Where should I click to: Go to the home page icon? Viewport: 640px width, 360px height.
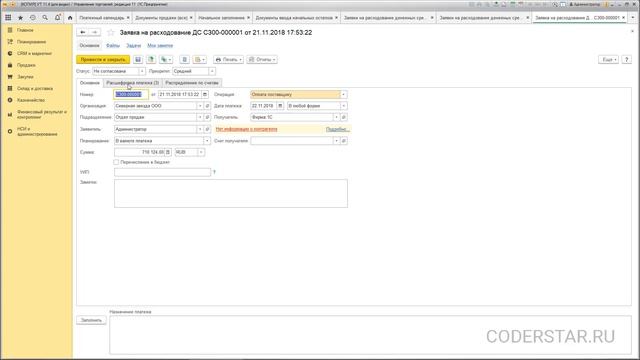pos(70,18)
